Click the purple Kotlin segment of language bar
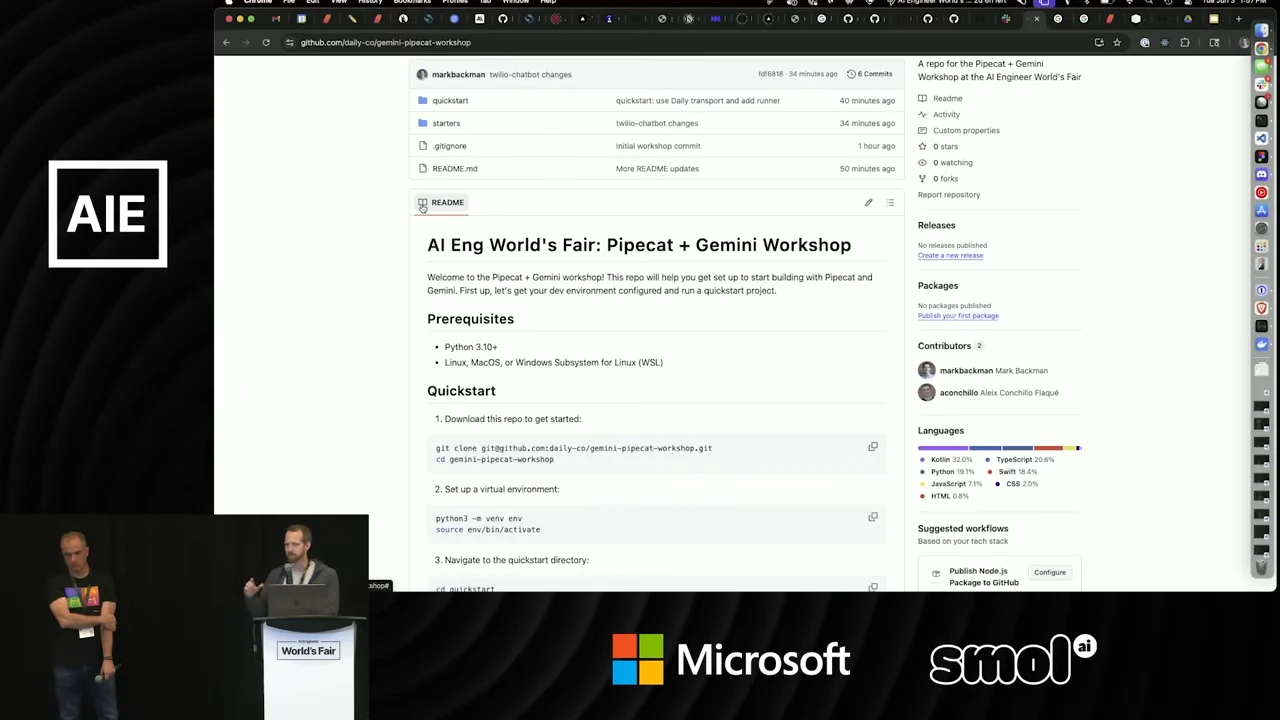 [x=944, y=448]
